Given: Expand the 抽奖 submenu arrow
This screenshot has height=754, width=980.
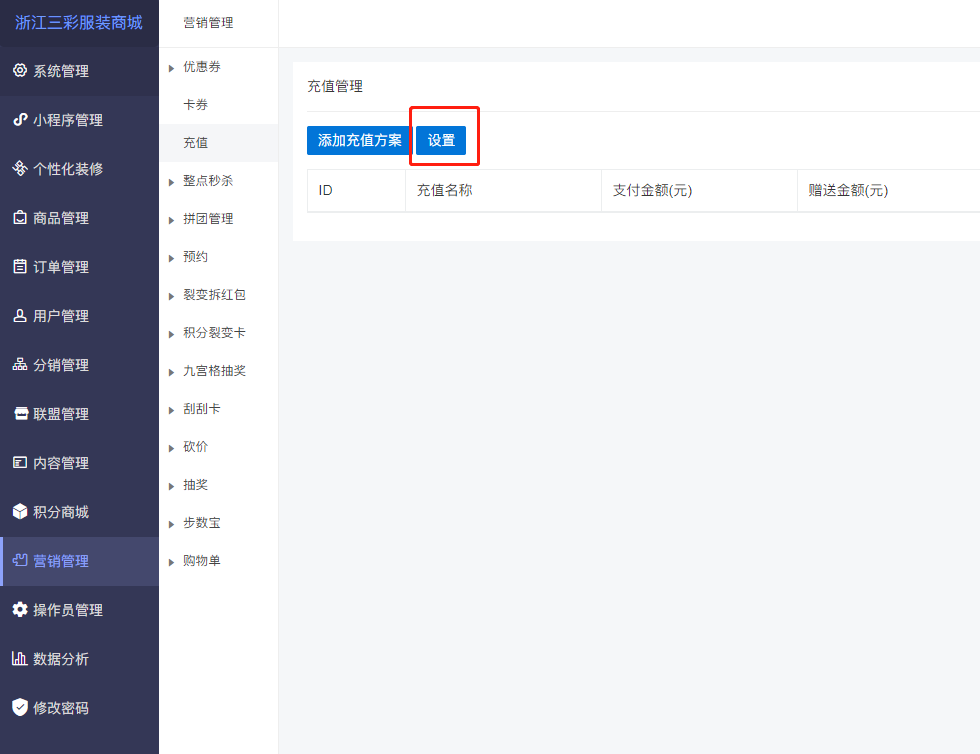Looking at the screenshot, I should (x=171, y=486).
